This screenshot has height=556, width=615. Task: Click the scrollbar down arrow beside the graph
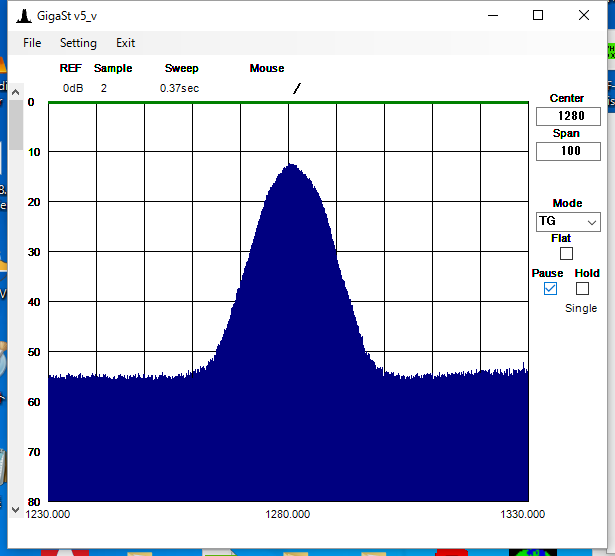[15, 509]
